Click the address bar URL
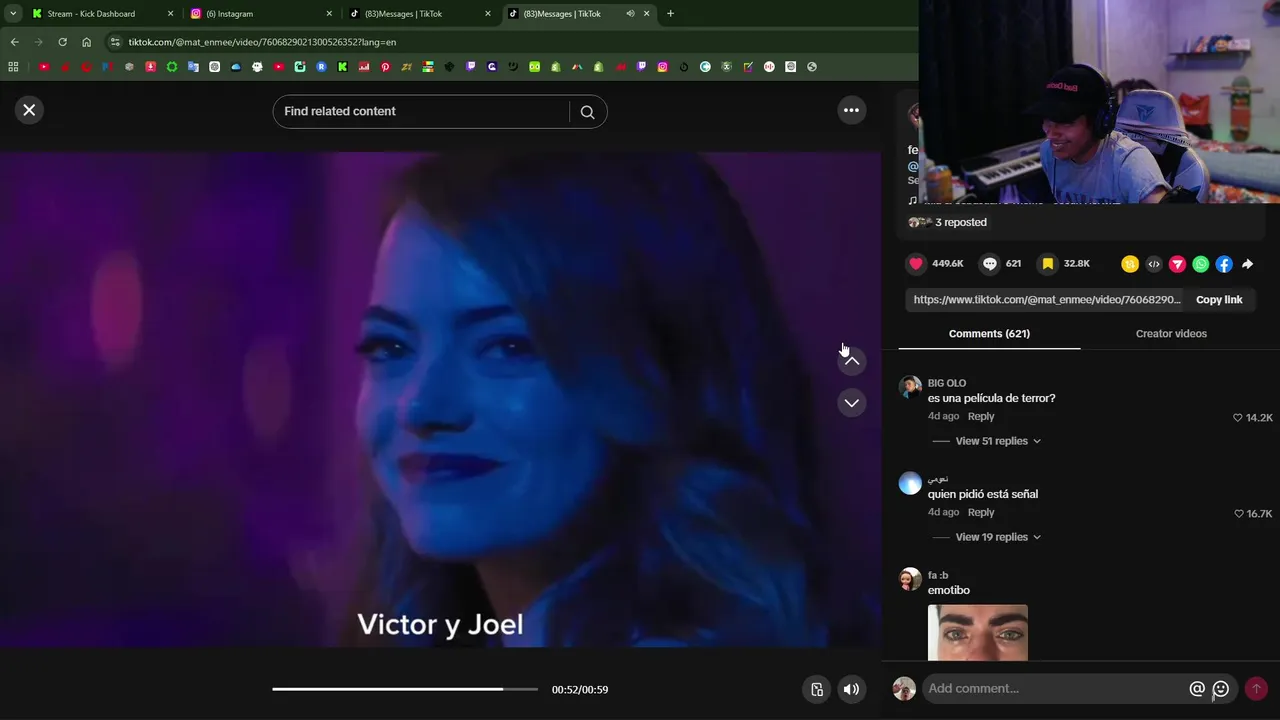 (x=262, y=42)
